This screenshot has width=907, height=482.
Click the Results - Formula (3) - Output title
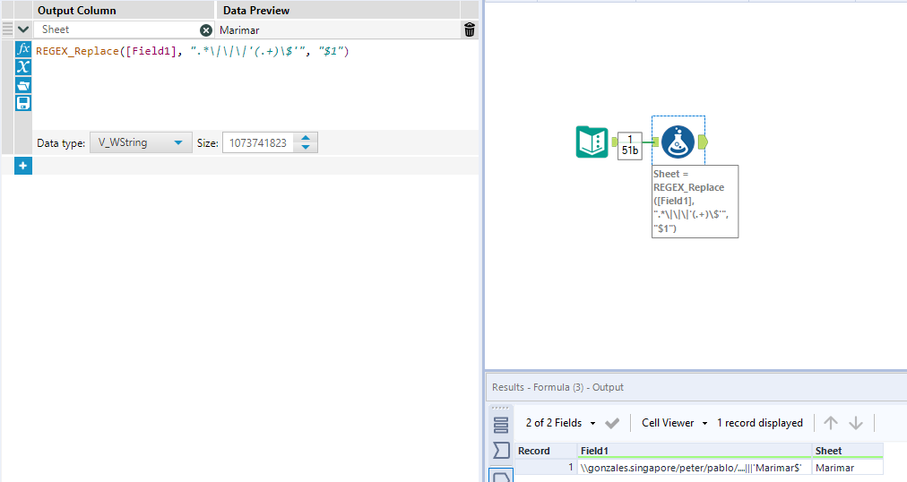(x=558, y=387)
